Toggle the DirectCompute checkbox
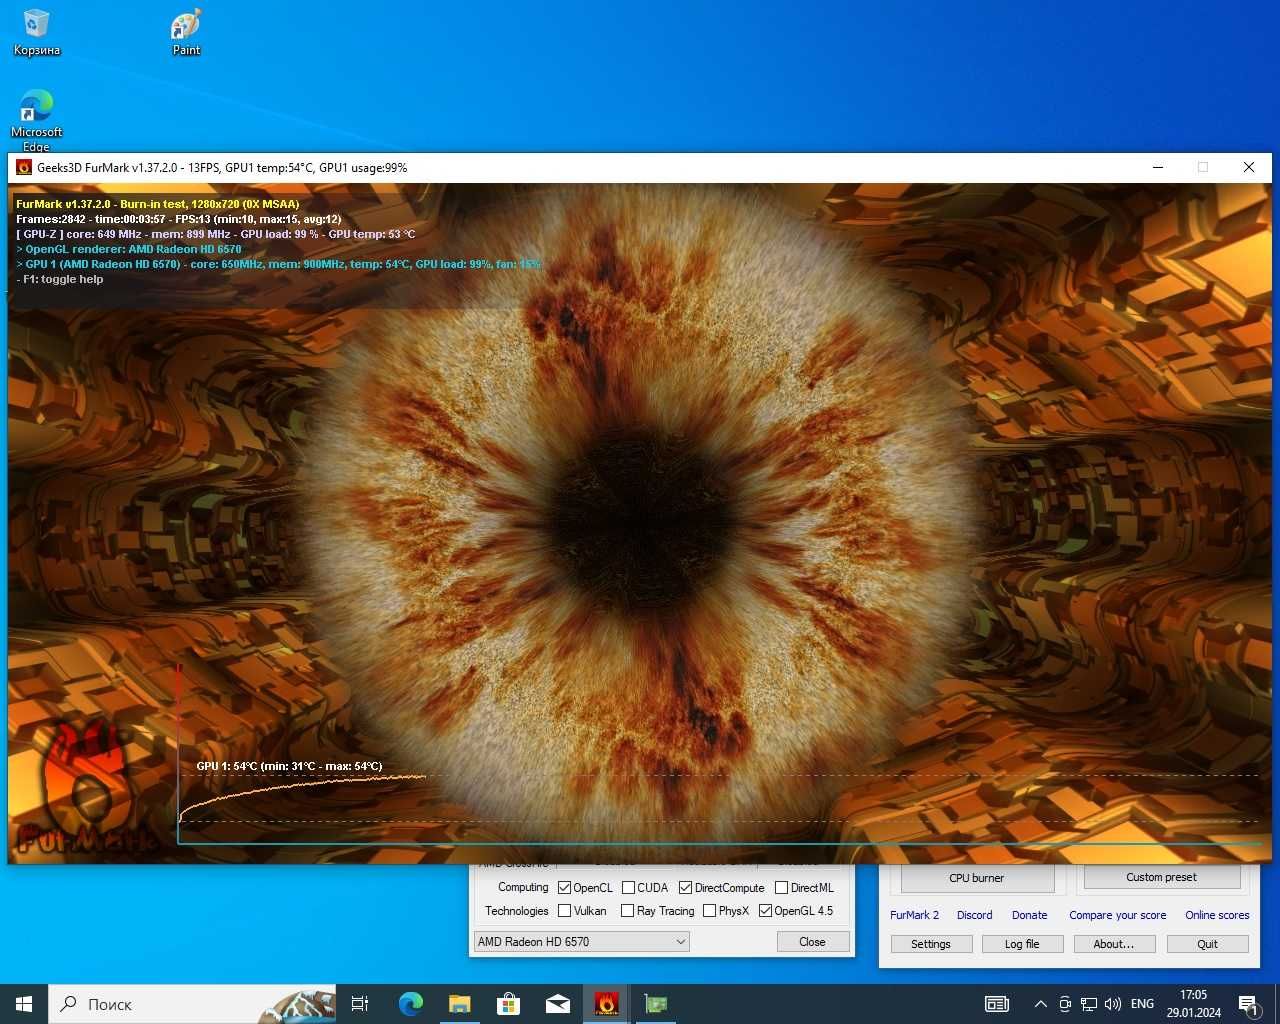The width and height of the screenshot is (1280, 1024). 685,888
